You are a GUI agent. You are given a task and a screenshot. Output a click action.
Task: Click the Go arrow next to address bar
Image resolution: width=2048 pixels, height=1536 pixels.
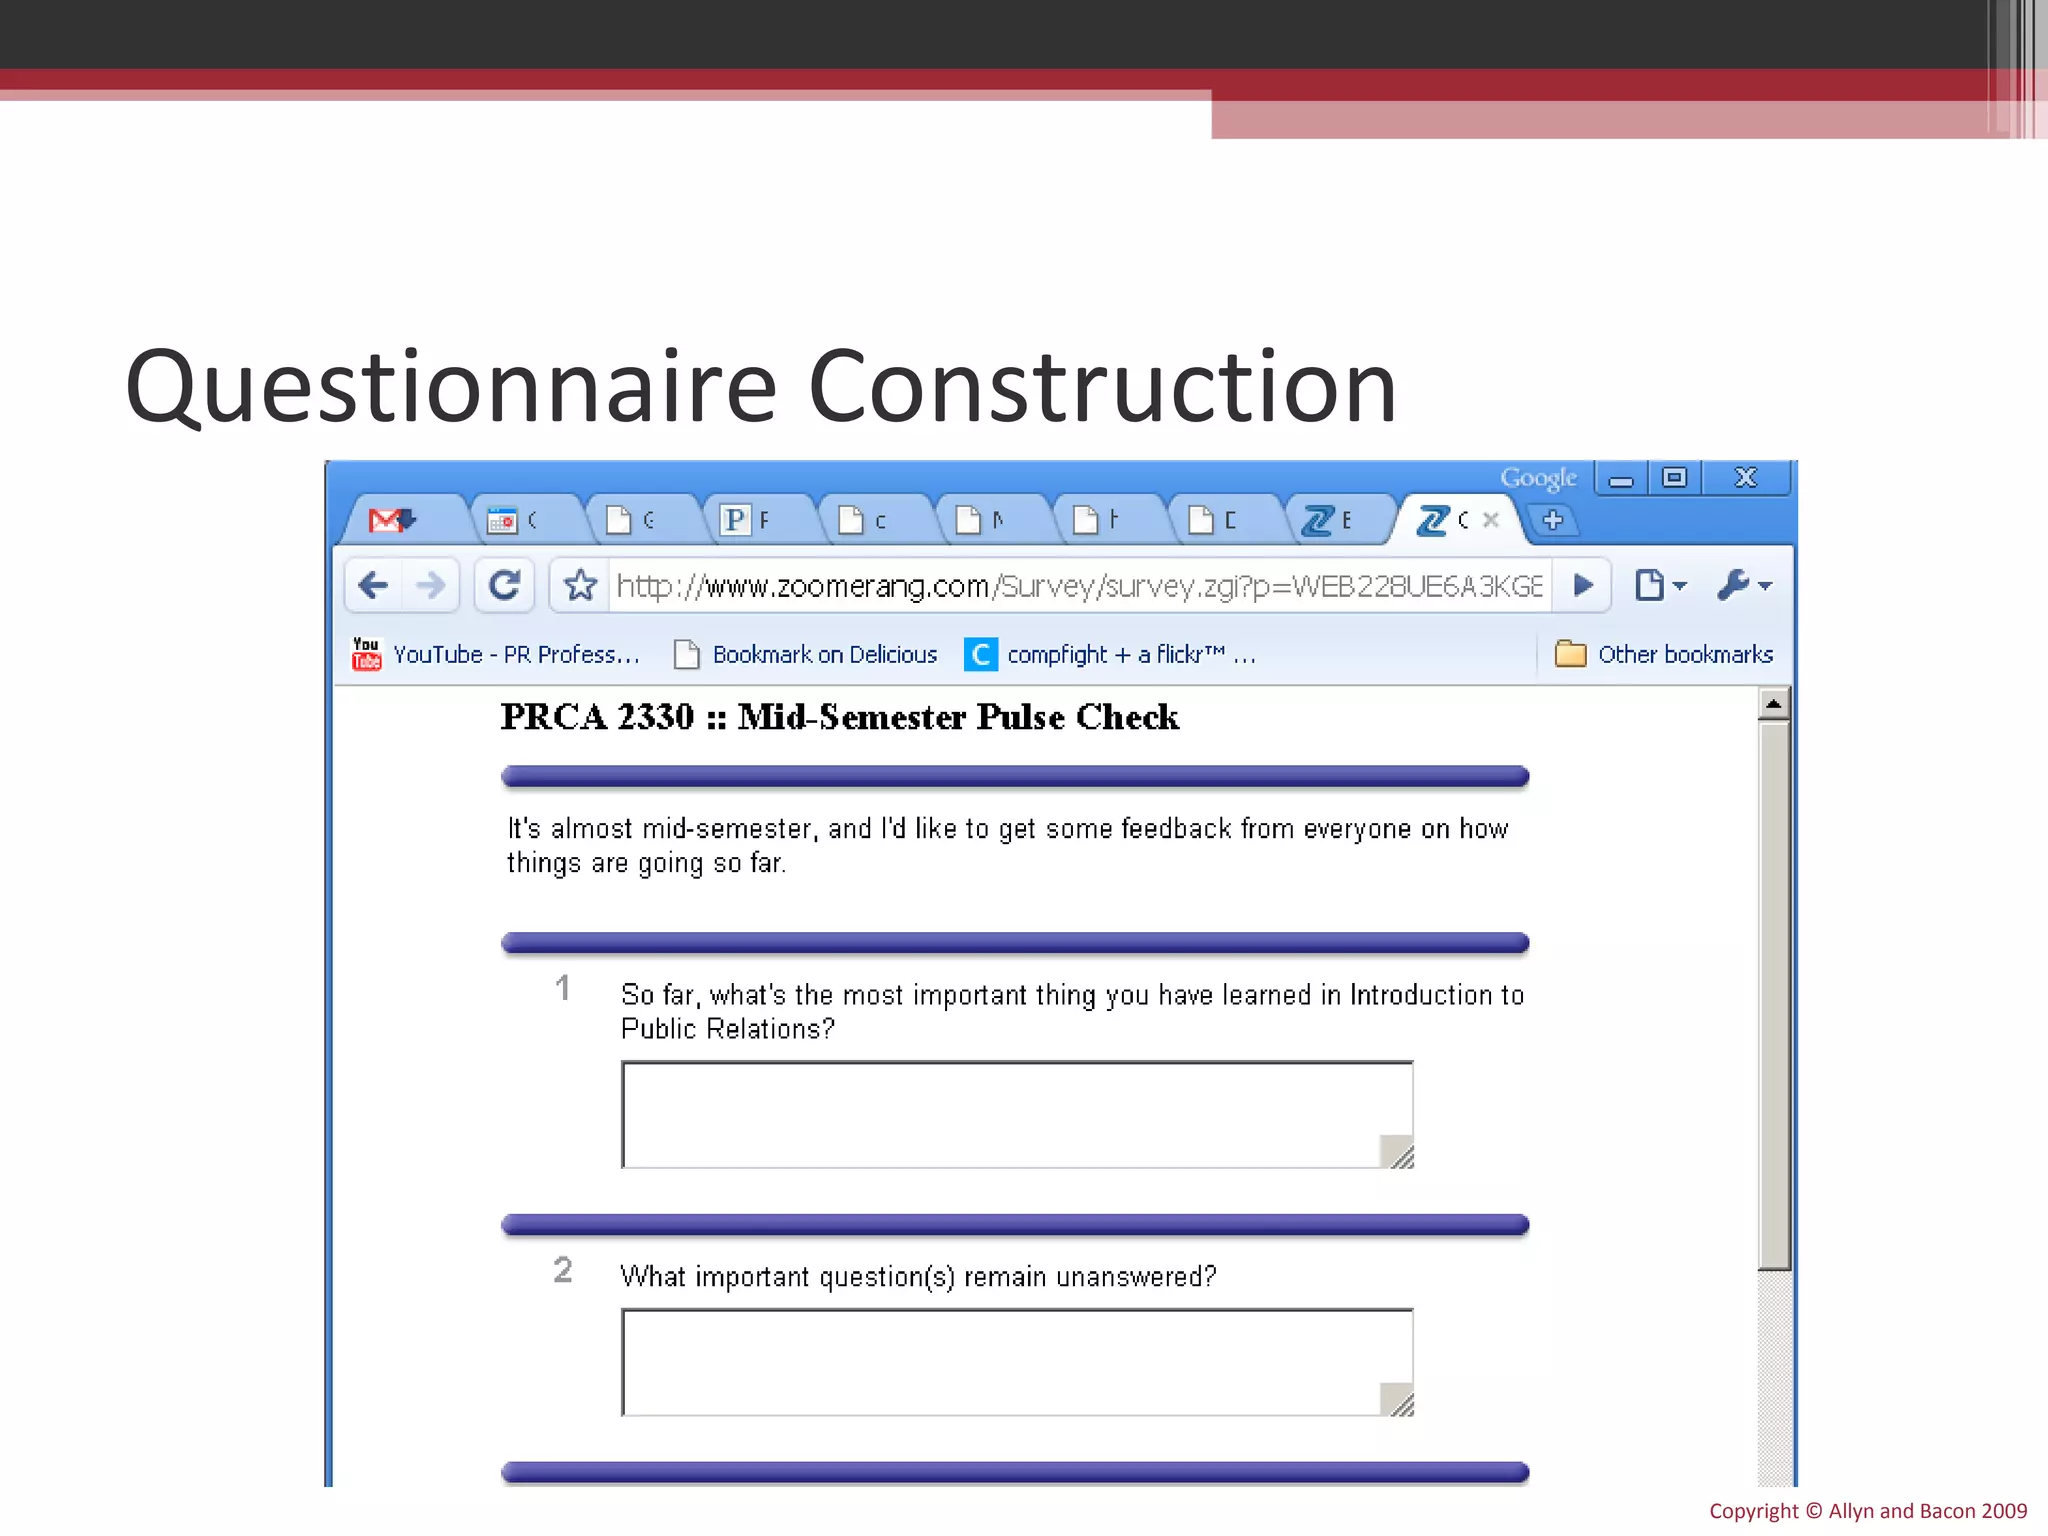coord(1582,585)
